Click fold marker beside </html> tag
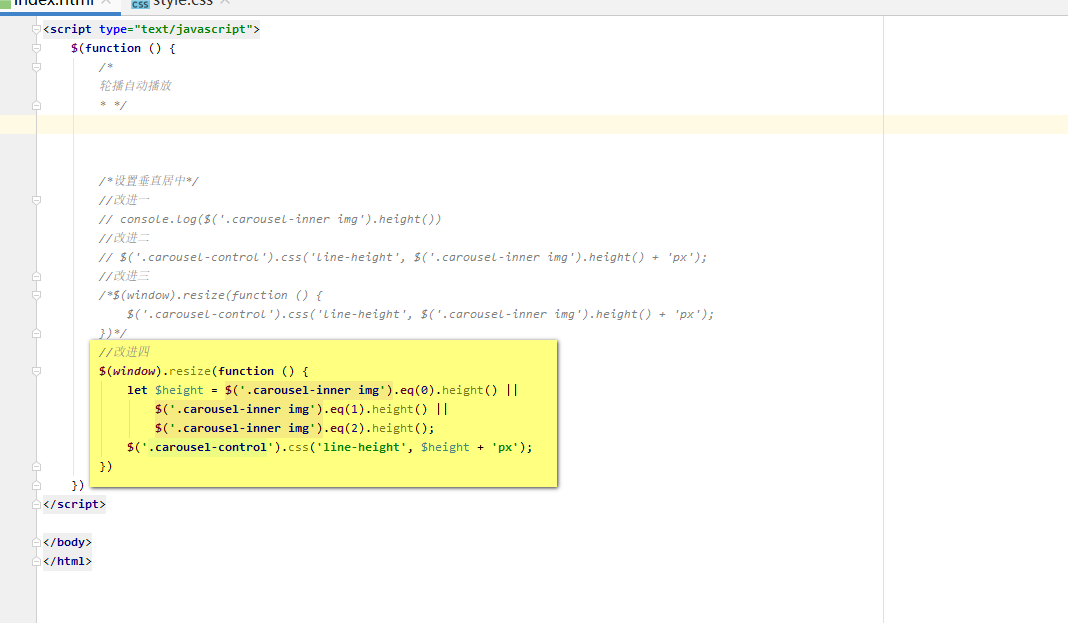Image resolution: width=1068 pixels, height=623 pixels. [x=36, y=562]
